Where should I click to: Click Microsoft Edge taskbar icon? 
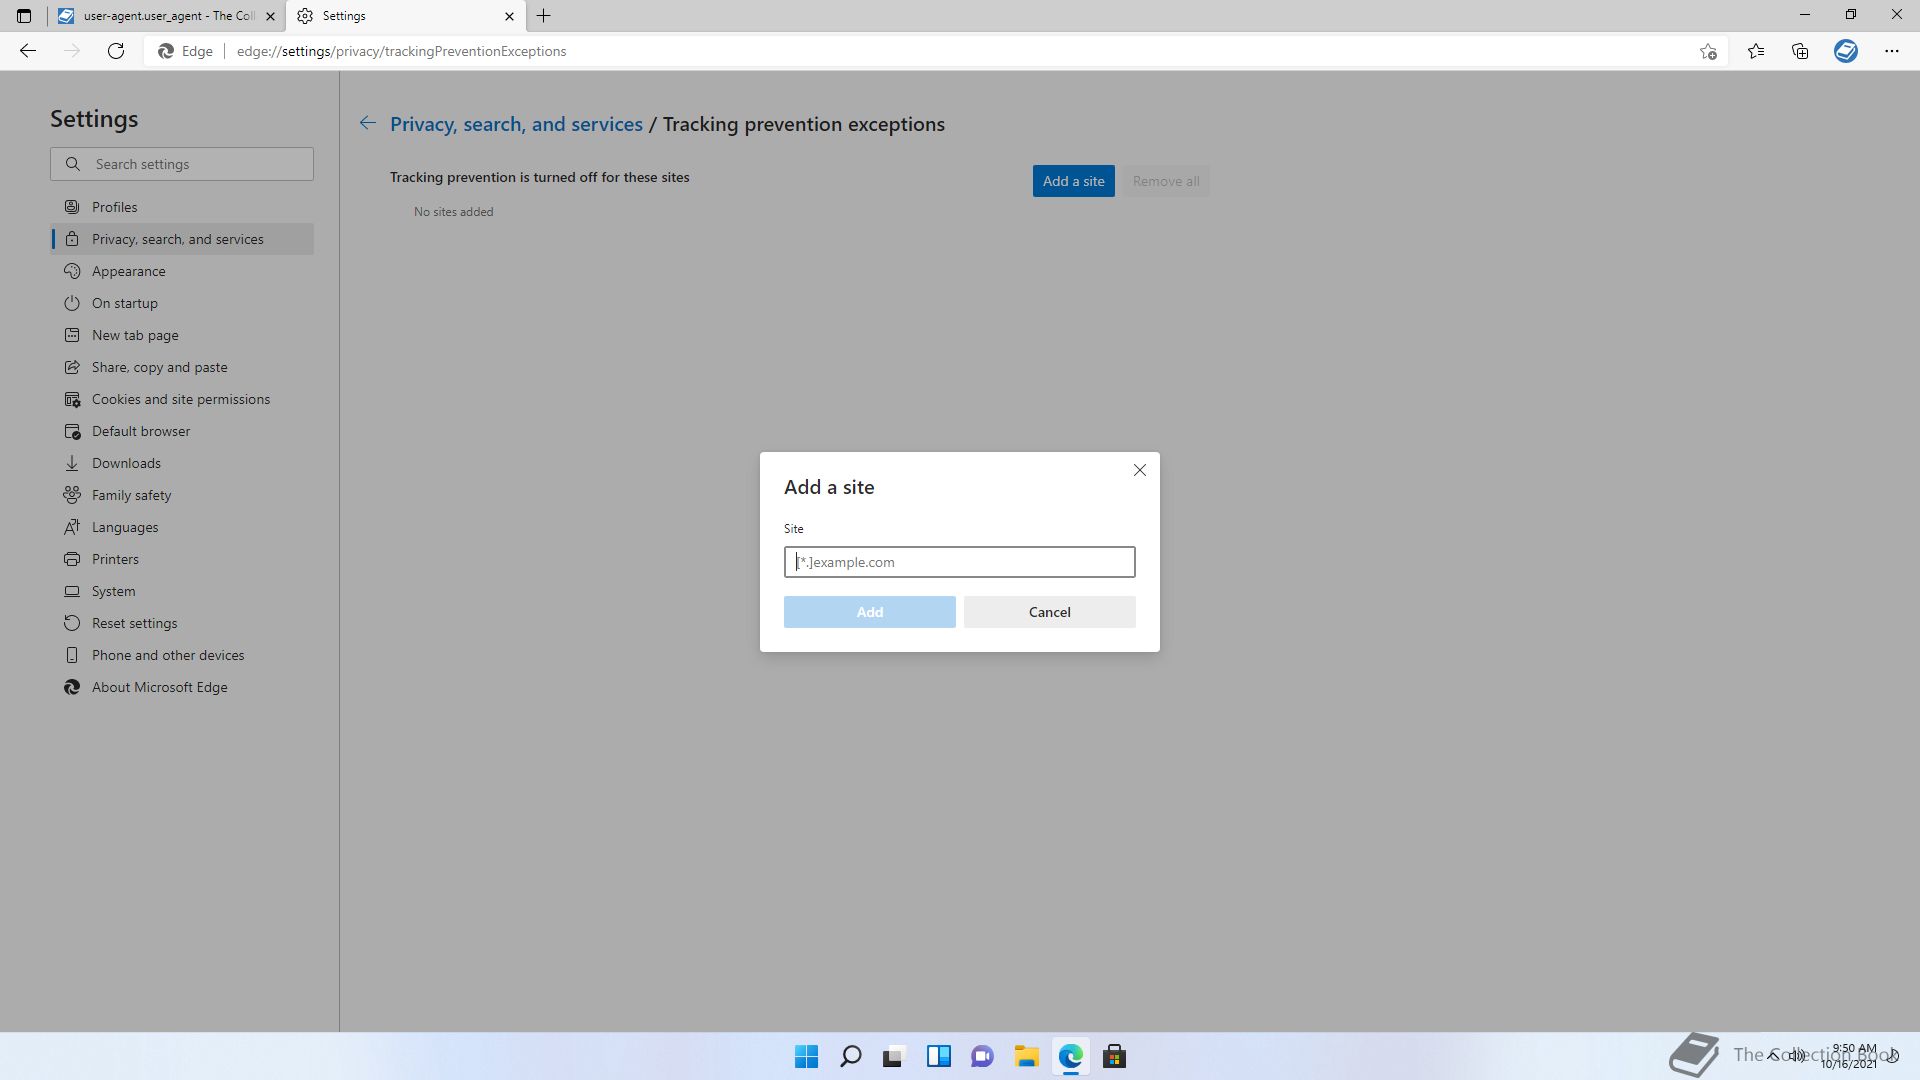(1070, 1056)
